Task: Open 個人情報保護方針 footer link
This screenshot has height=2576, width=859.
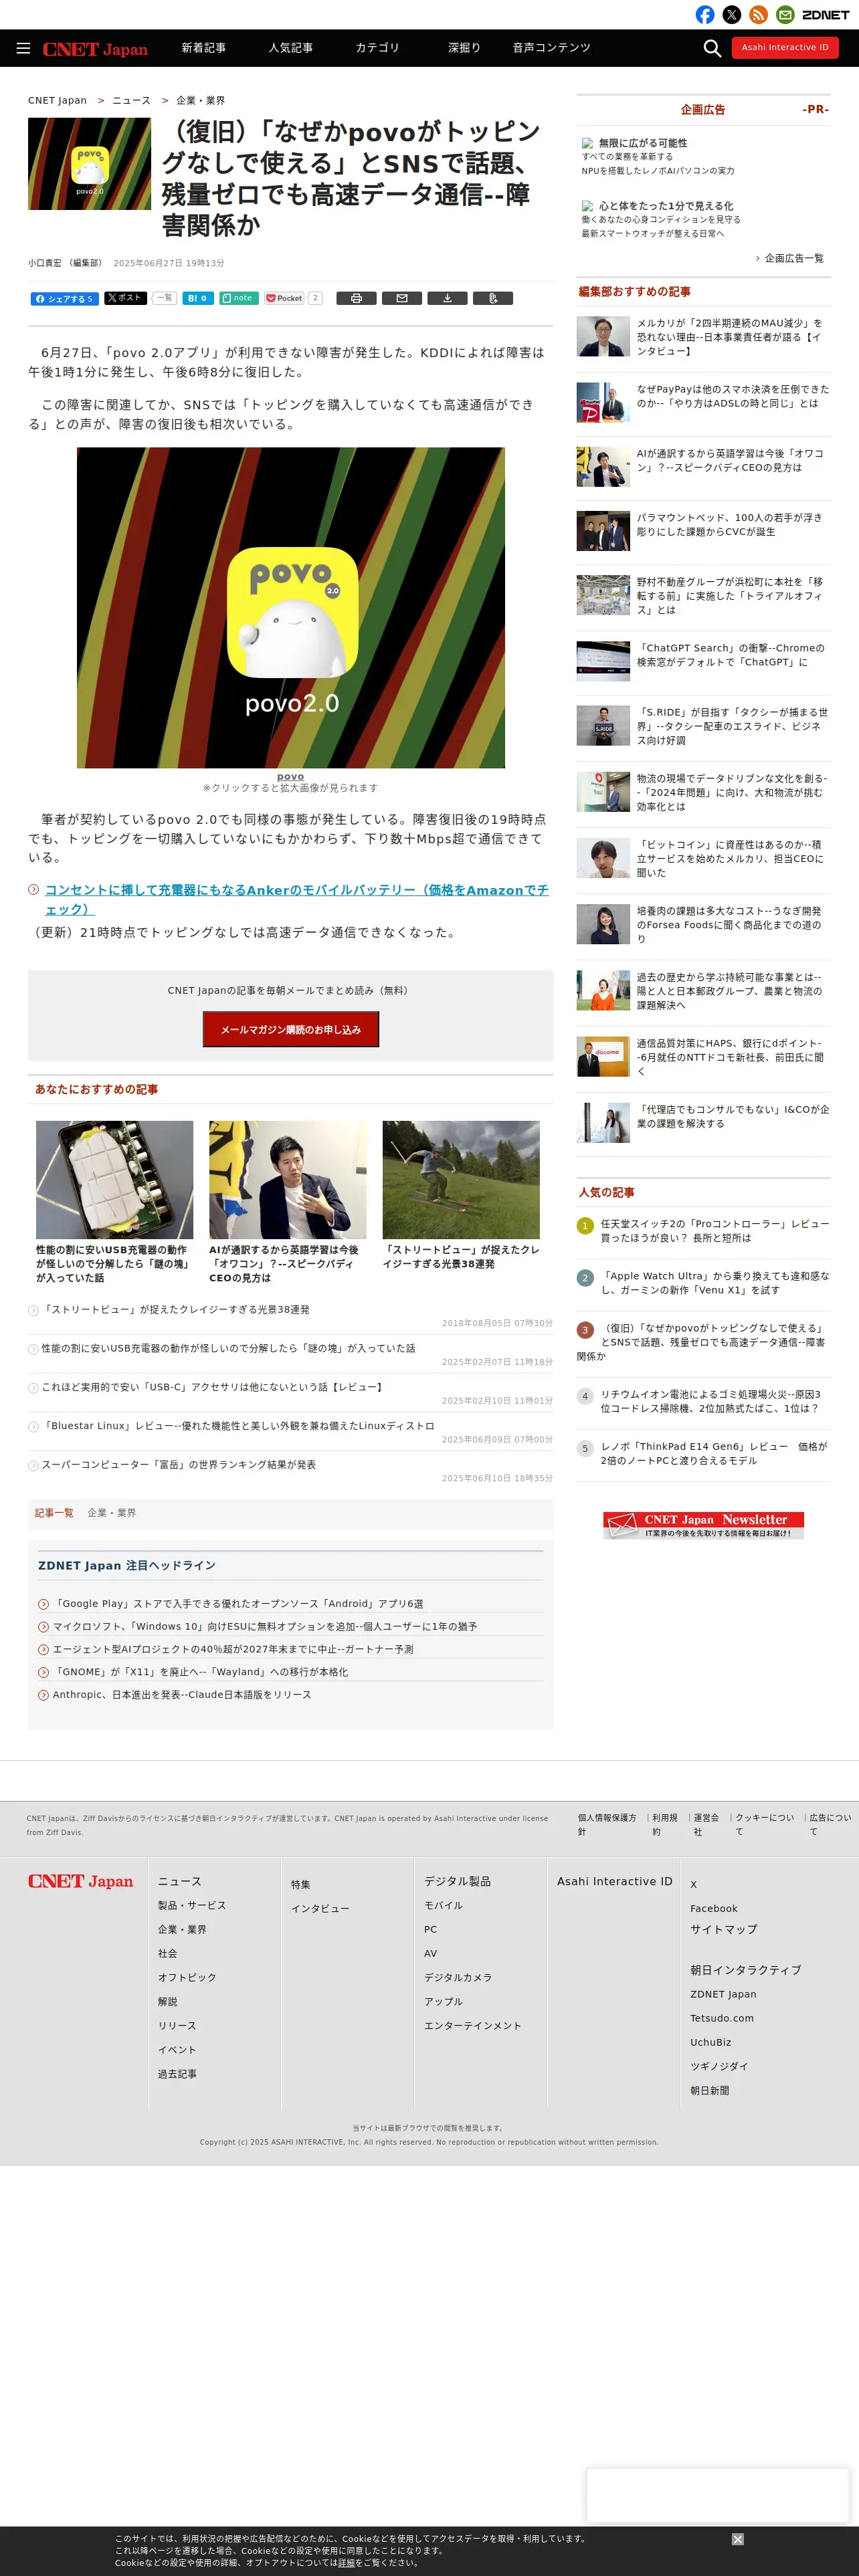Action: [606, 1824]
